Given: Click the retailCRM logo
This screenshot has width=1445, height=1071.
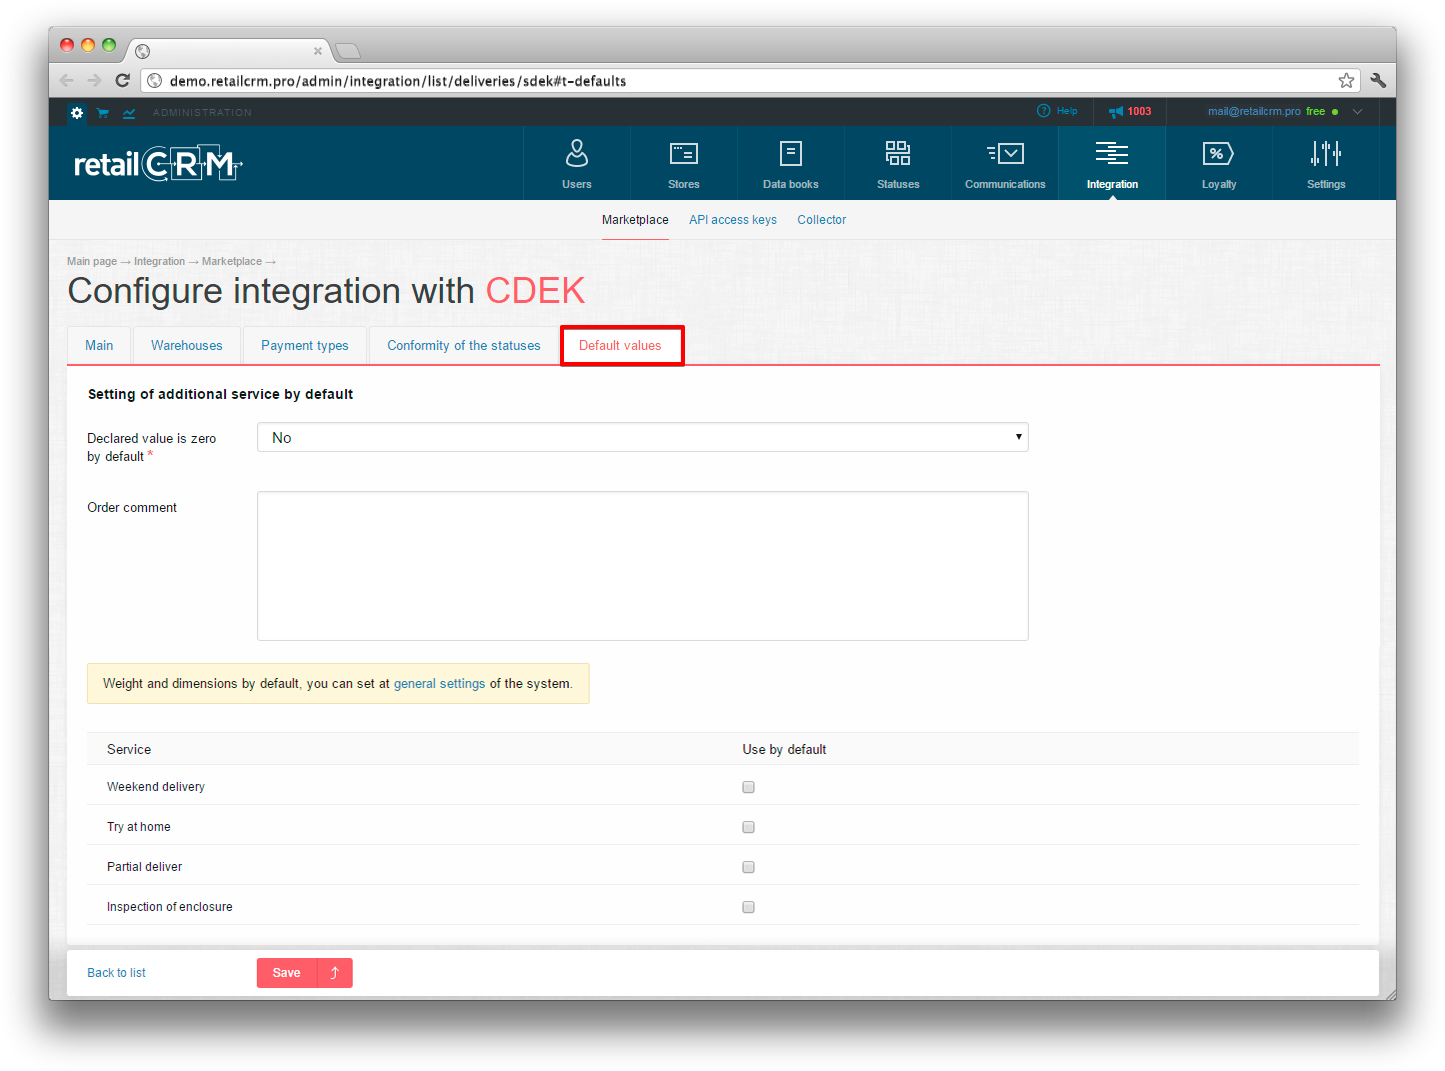Looking at the screenshot, I should pos(158,163).
